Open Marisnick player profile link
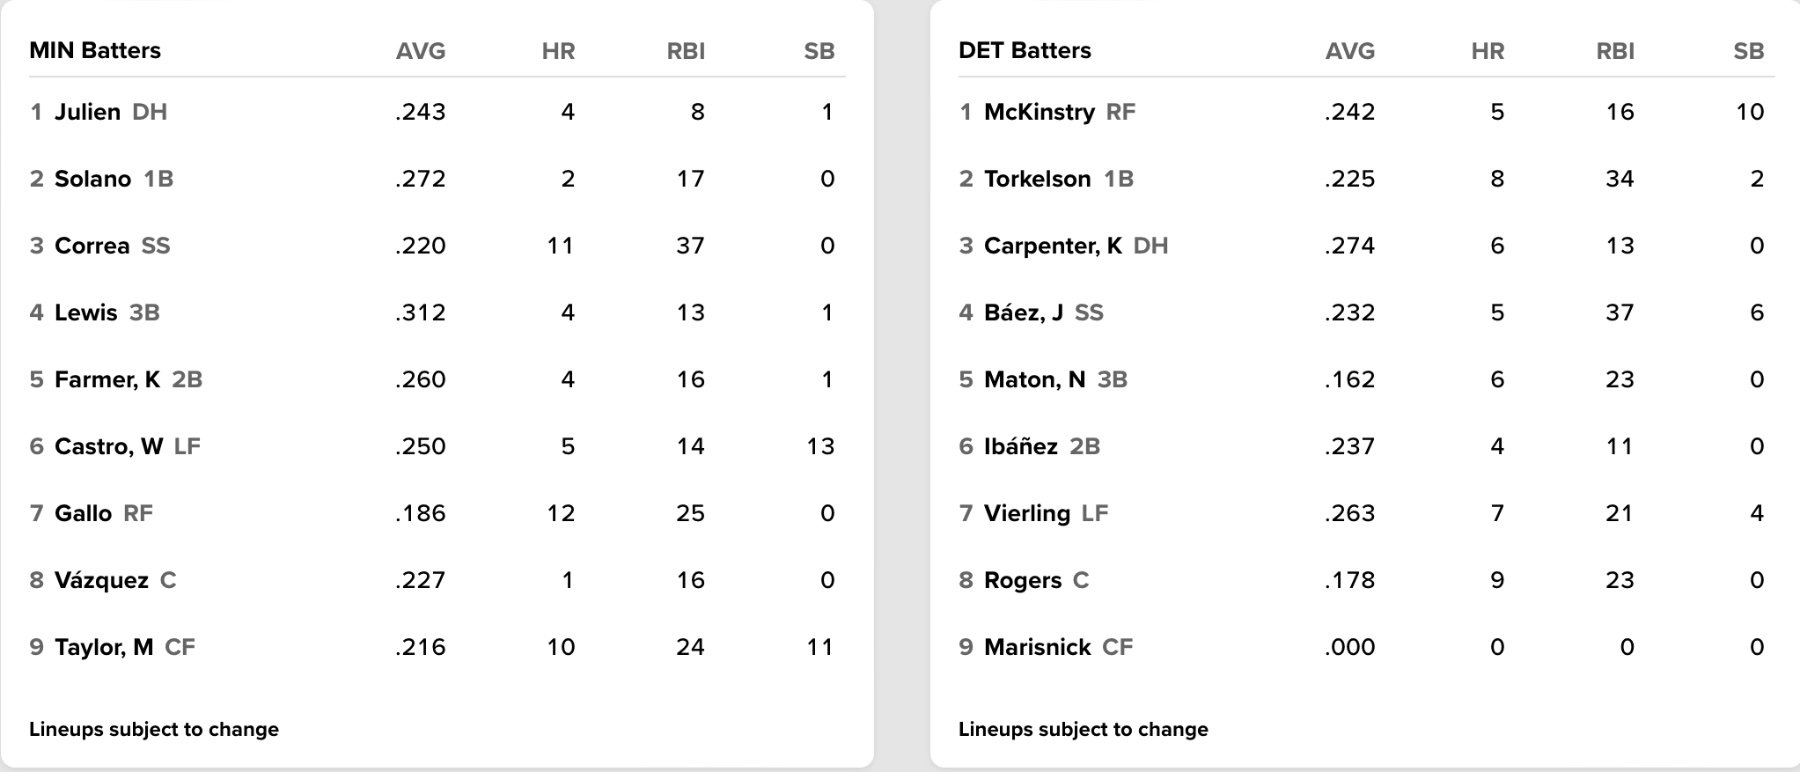Viewport: 1800px width, 772px height. (x=1037, y=648)
